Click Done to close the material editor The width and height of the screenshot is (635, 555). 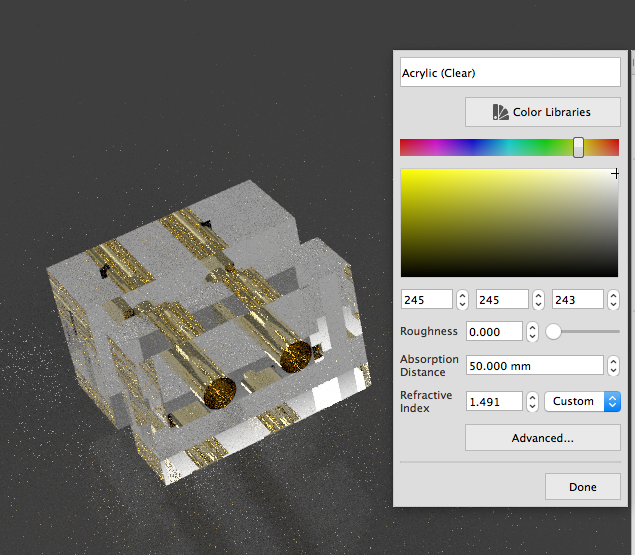[x=583, y=487]
